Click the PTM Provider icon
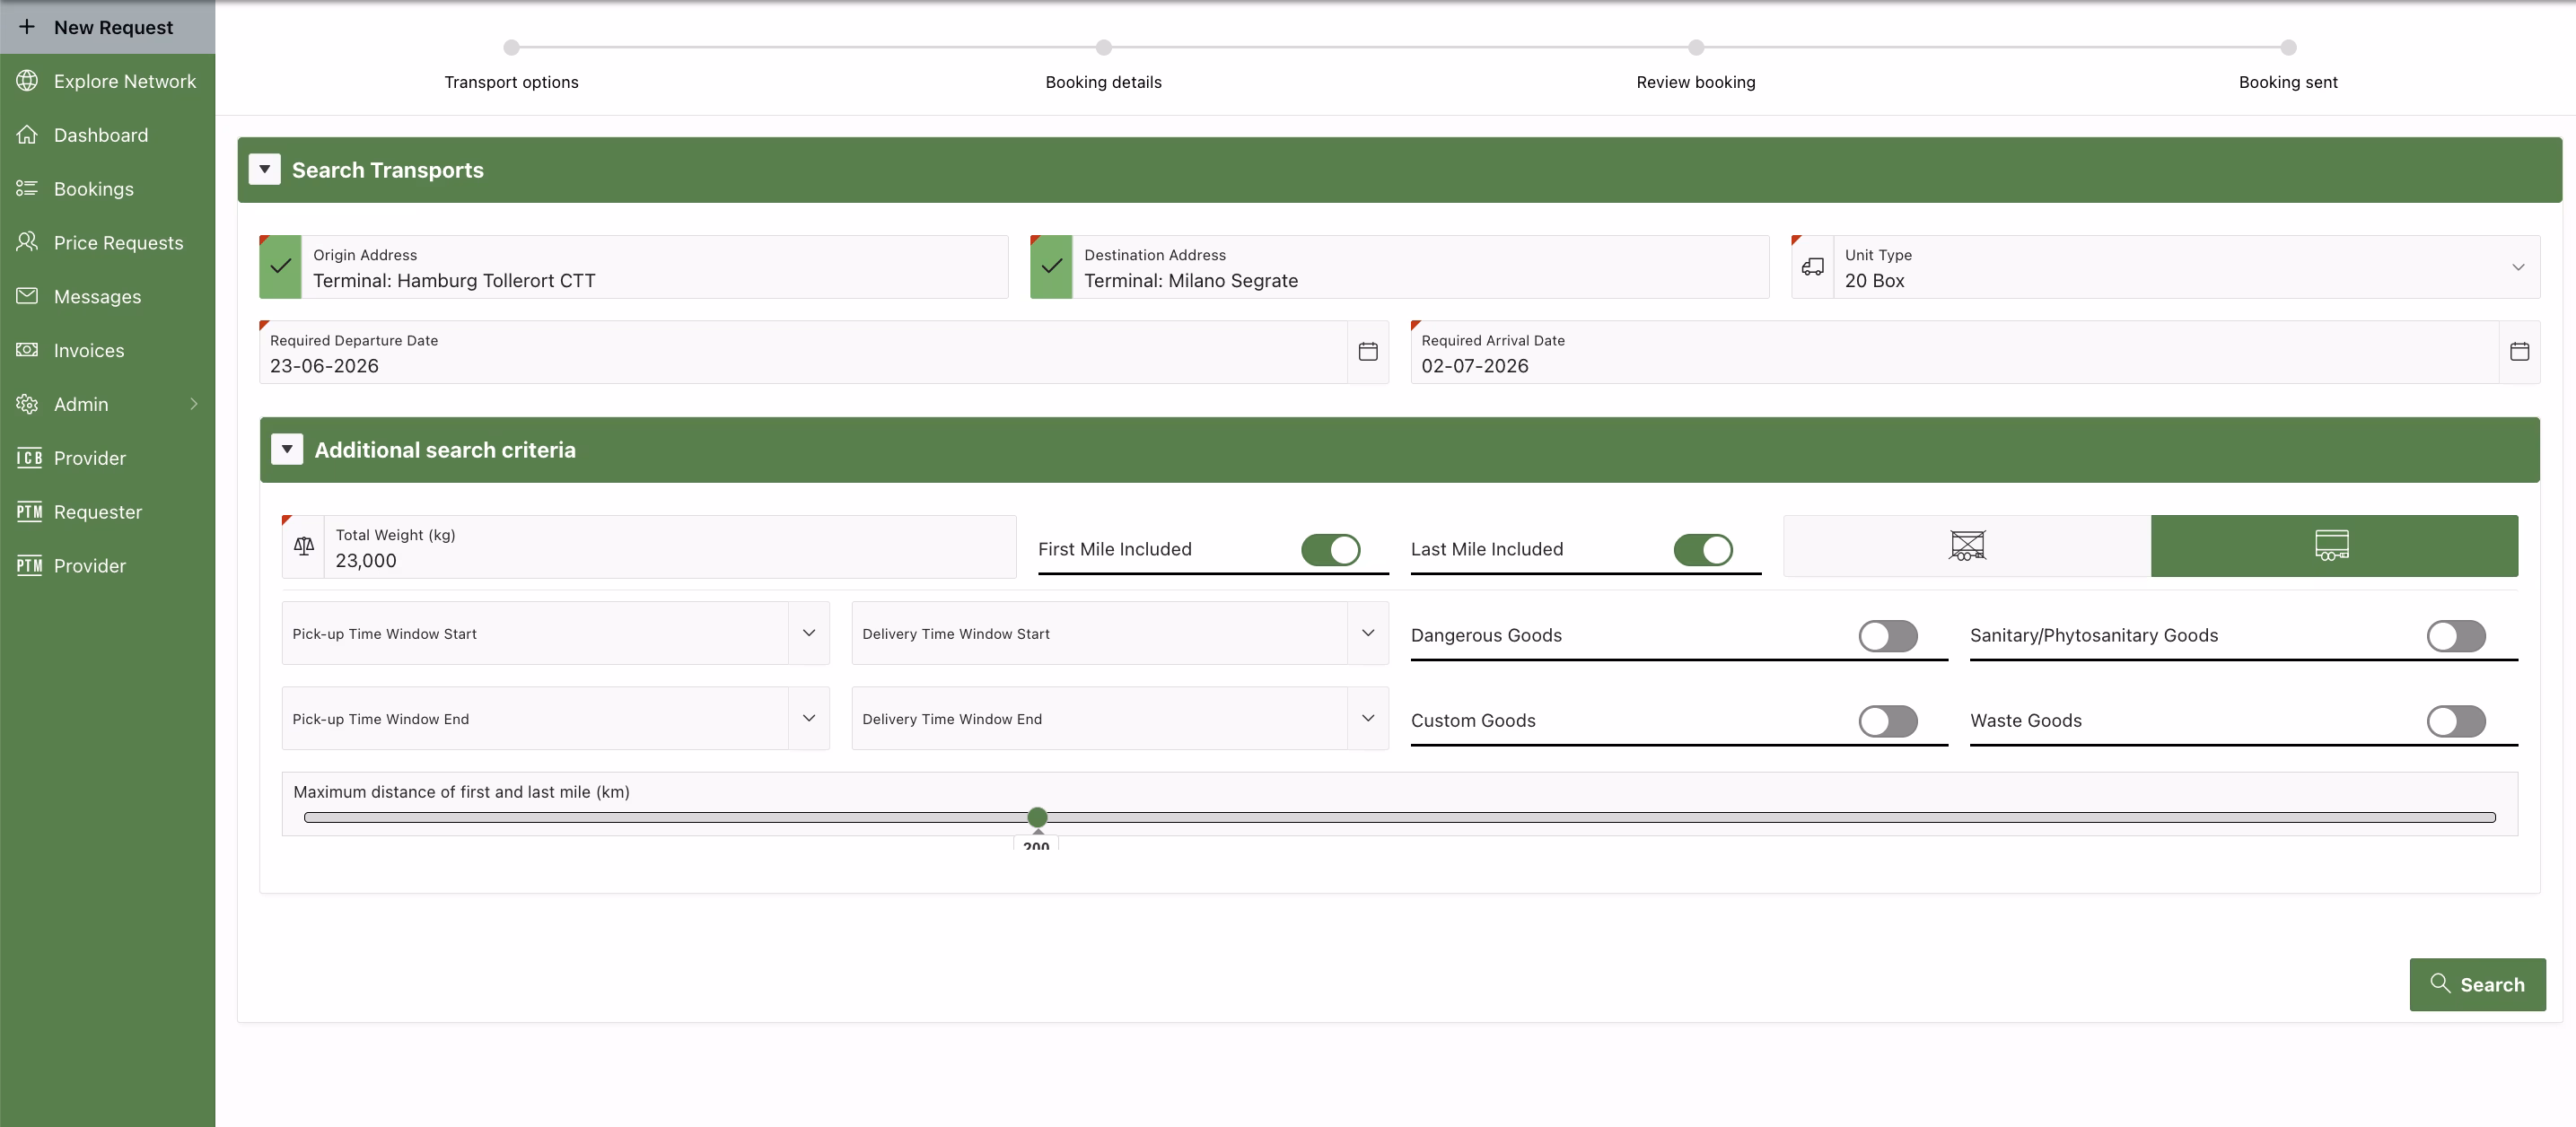2576x1127 pixels. pyautogui.click(x=29, y=566)
